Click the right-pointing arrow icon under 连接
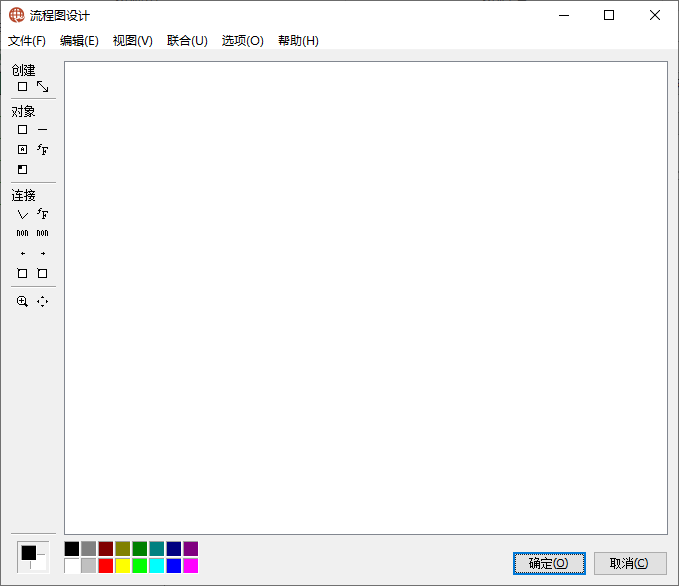 coord(42,253)
